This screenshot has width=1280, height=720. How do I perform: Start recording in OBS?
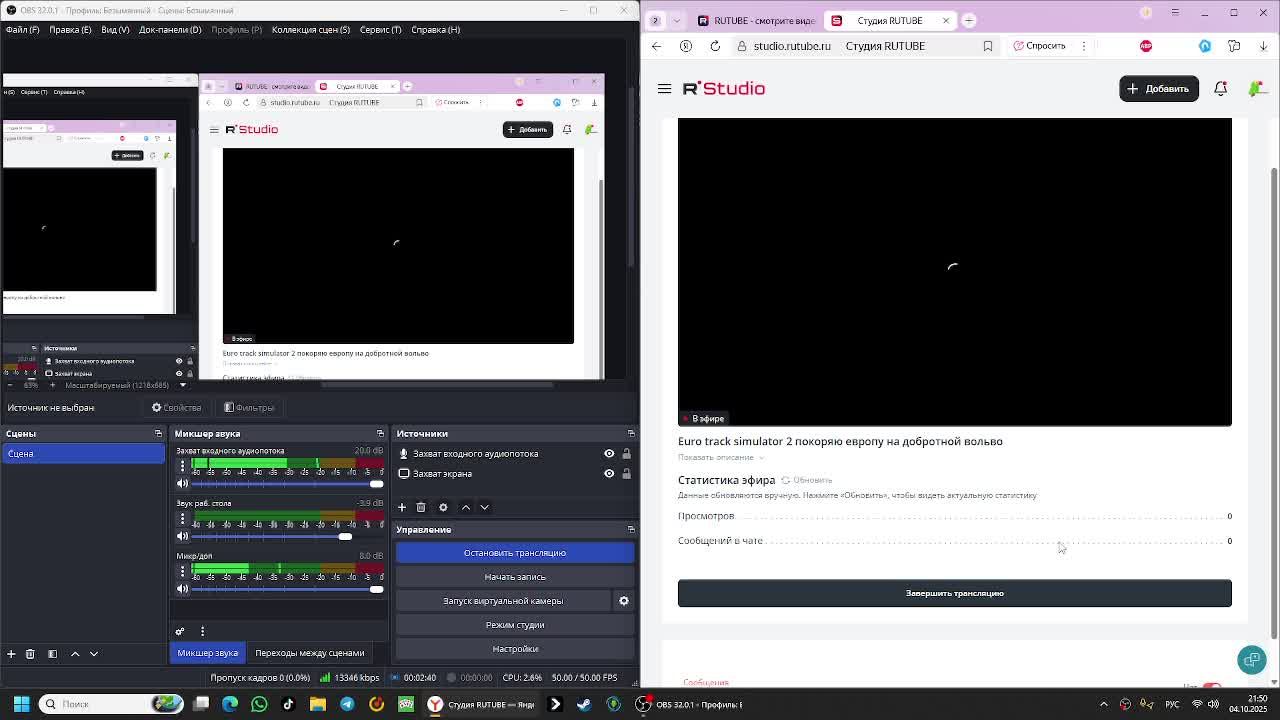pos(515,577)
